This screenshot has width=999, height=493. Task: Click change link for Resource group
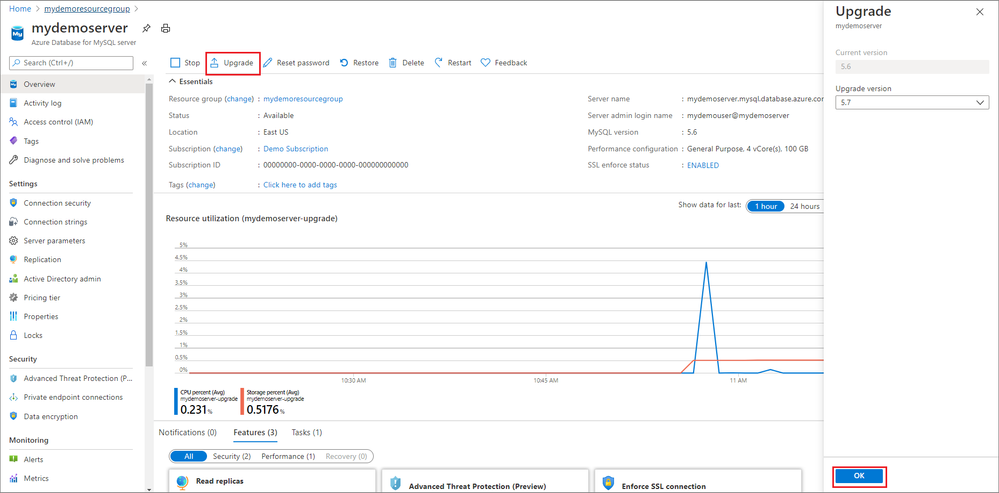pyautogui.click(x=239, y=99)
